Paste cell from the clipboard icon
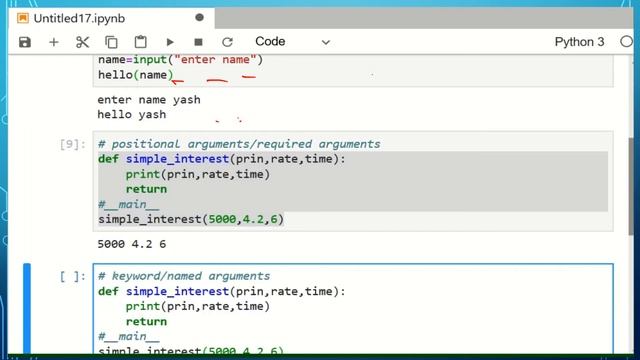640x360 pixels. coord(140,42)
